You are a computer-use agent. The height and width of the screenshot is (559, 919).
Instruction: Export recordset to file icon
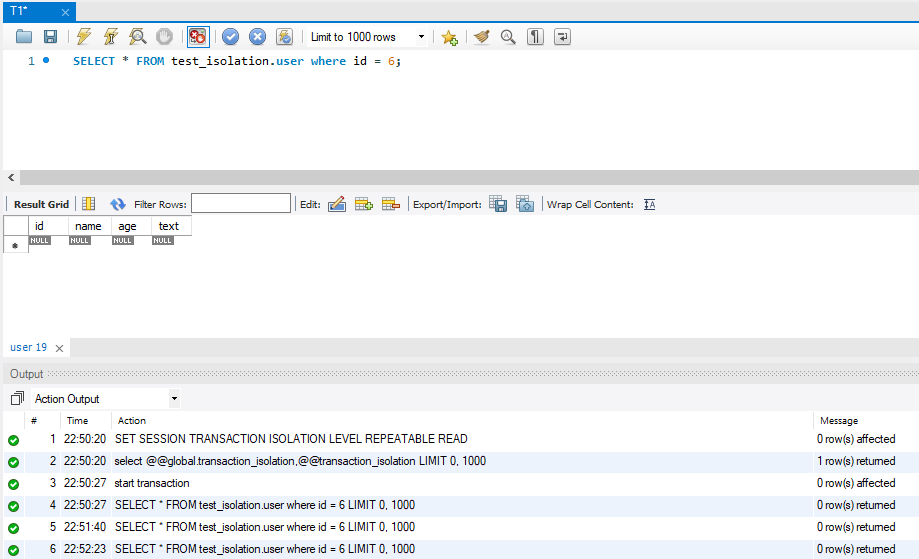coord(498,204)
